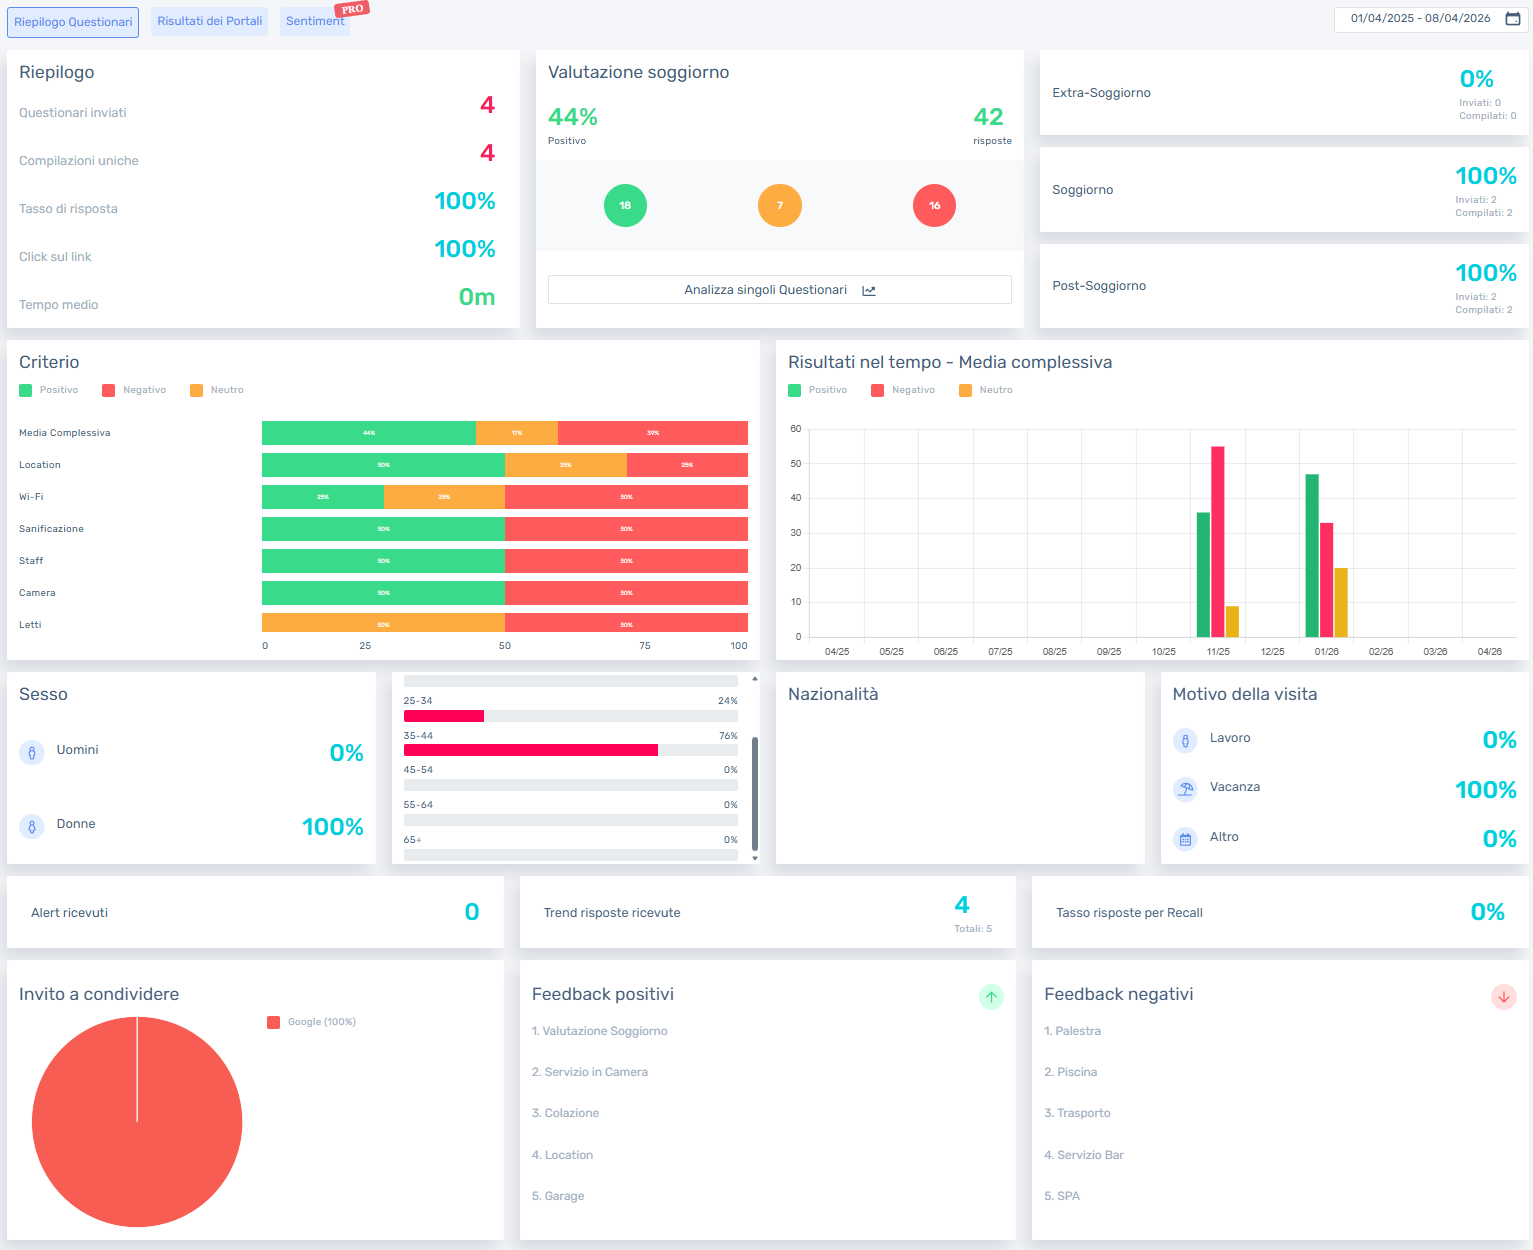
Task: Click the 45-54 age progress bar
Action: tap(571, 785)
